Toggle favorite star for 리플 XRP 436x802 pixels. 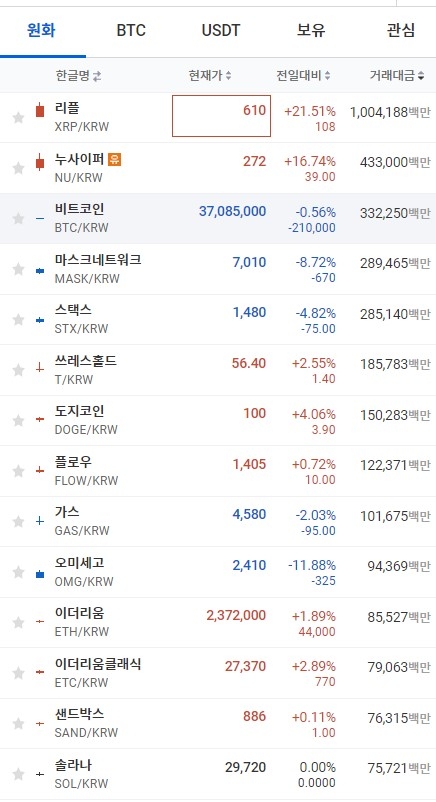coord(18,118)
